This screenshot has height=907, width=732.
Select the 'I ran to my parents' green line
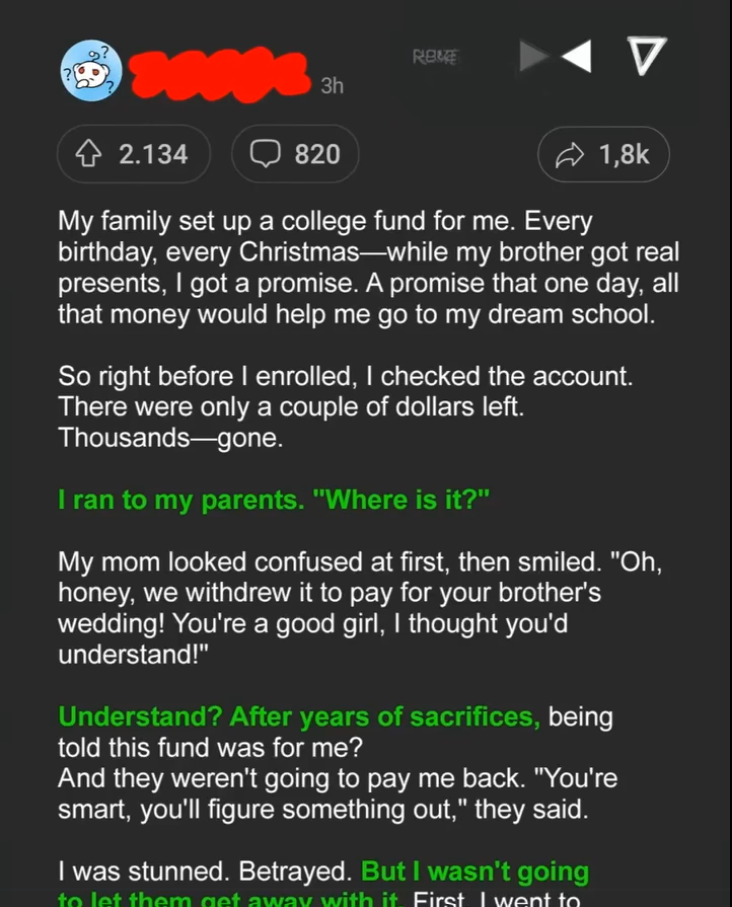(274, 500)
